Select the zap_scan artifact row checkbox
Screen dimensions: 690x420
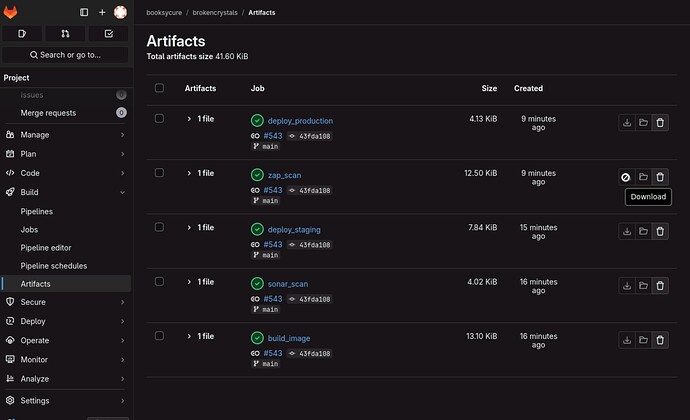159,172
